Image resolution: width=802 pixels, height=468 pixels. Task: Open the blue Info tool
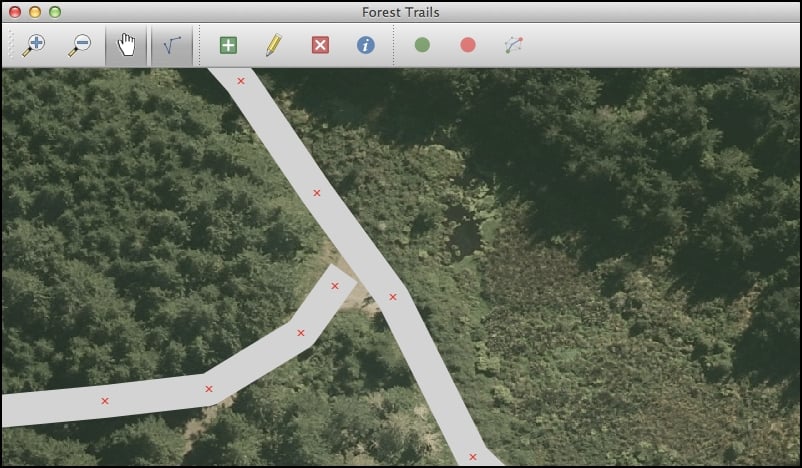click(x=366, y=45)
